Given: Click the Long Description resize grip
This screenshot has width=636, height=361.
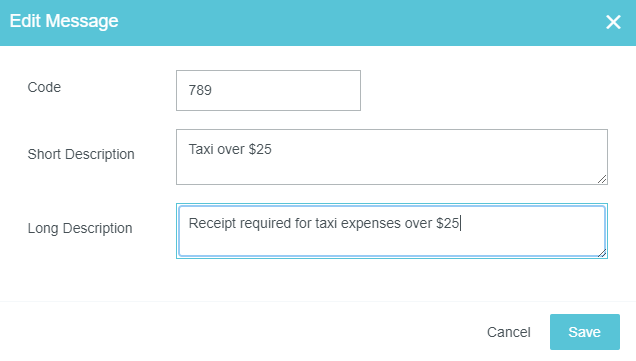Looking at the screenshot, I should [602, 253].
